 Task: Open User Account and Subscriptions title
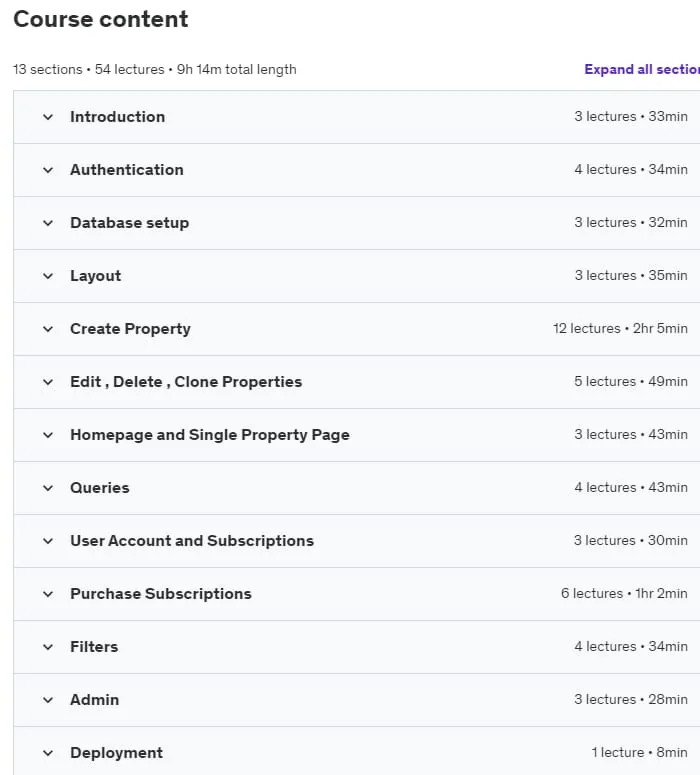click(x=192, y=541)
